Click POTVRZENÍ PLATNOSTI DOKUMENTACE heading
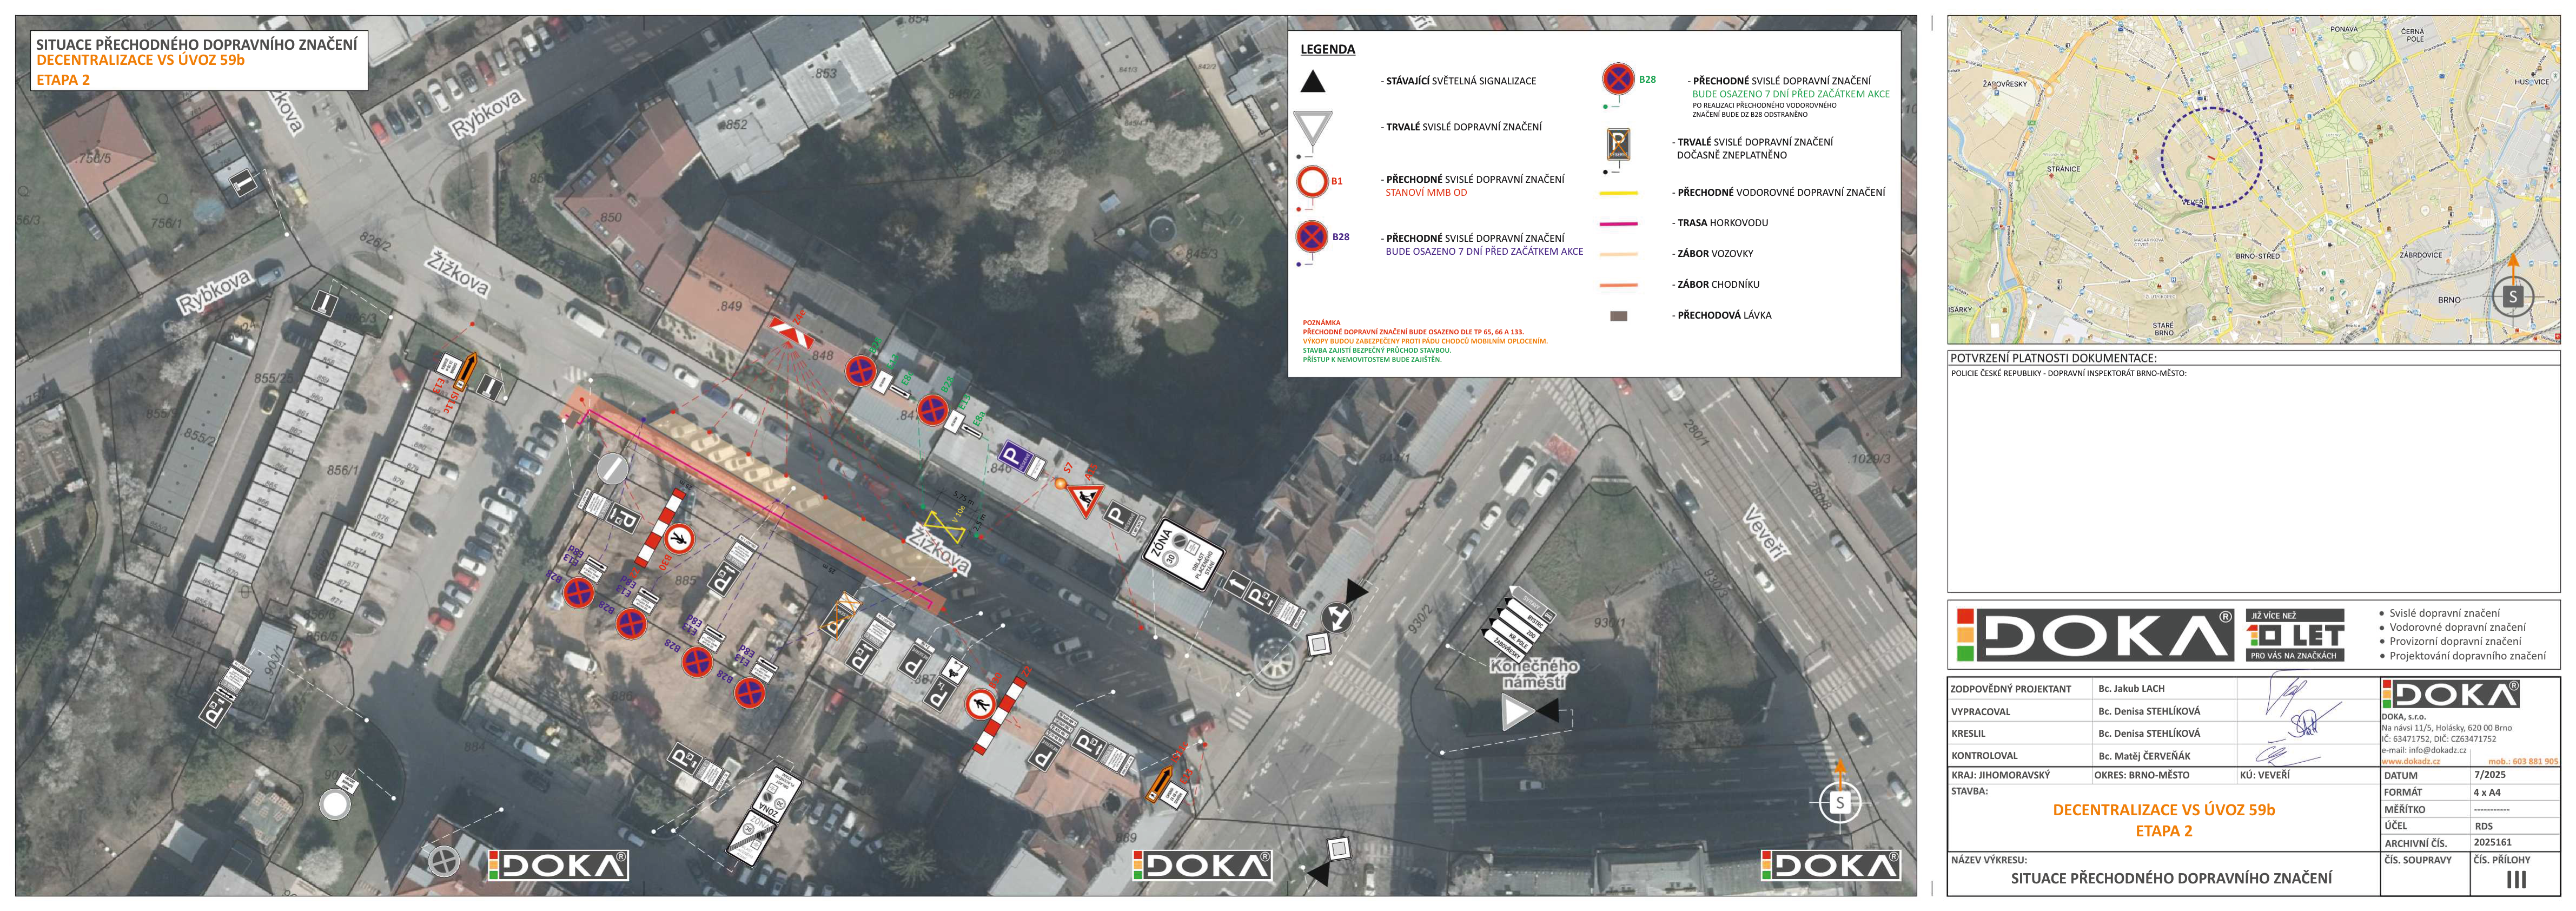The height and width of the screenshot is (911, 2576). 2053,358
